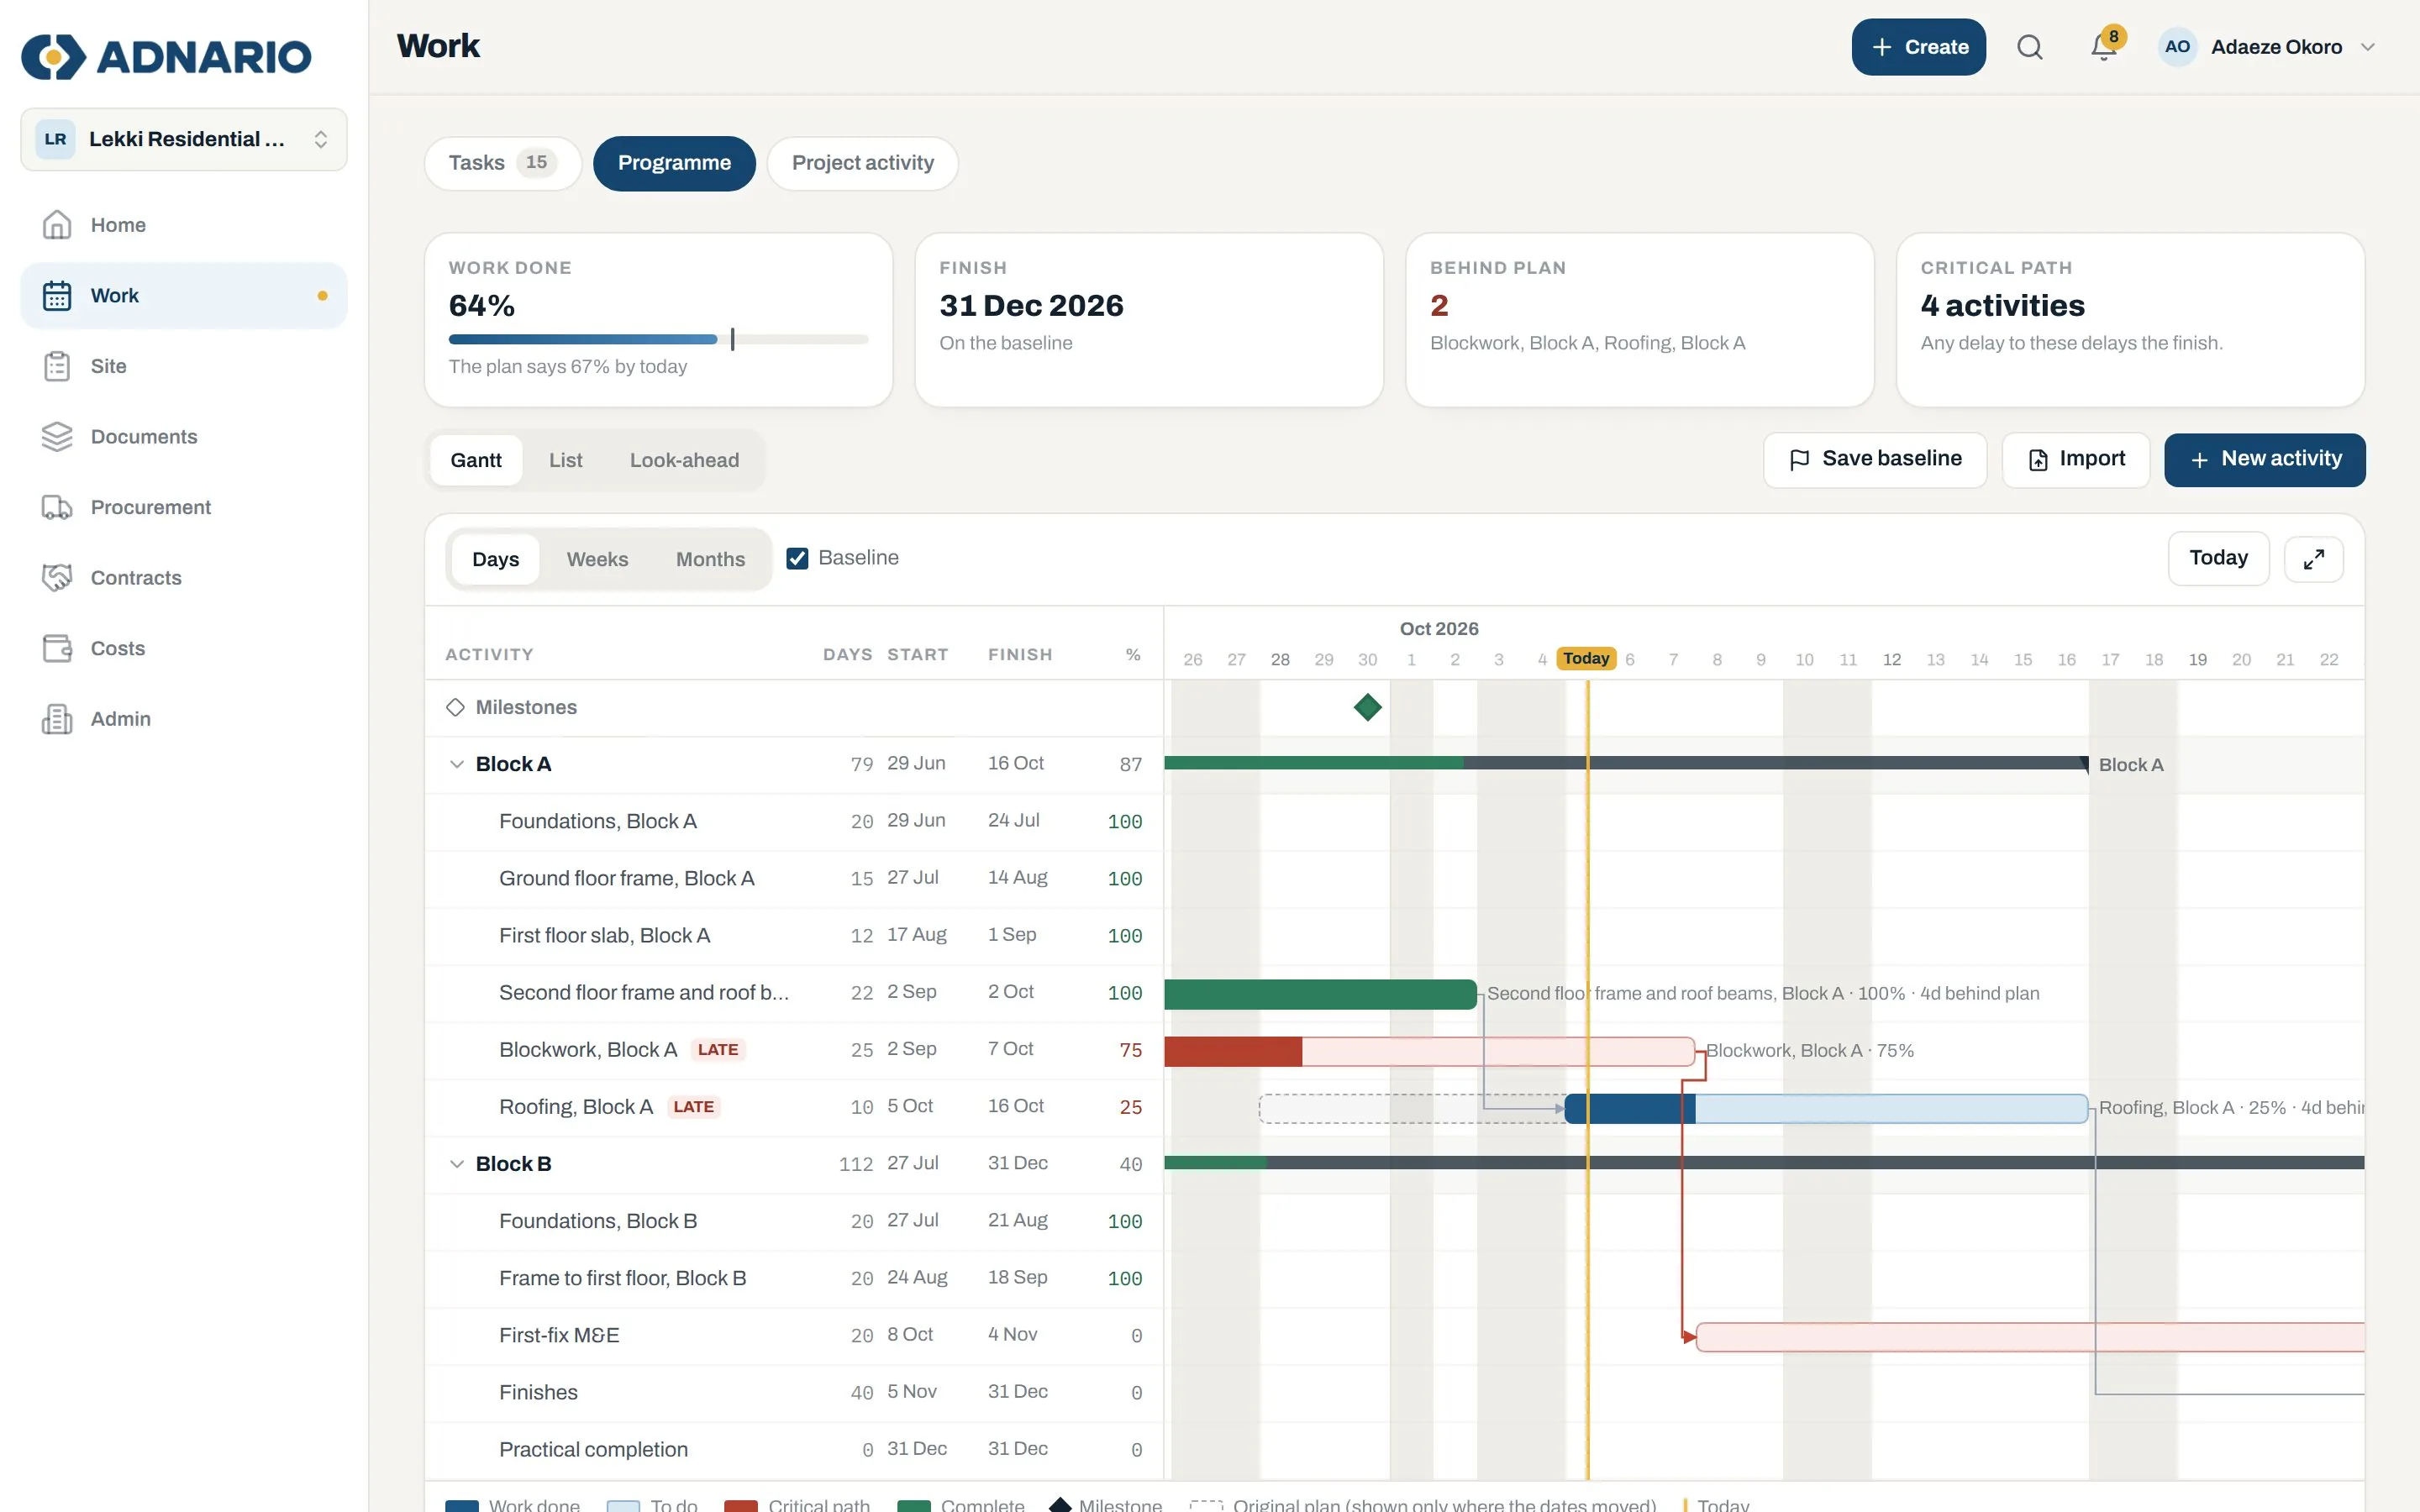The width and height of the screenshot is (2420, 1512).
Task: Click the Adnario logo
Action: (166, 56)
